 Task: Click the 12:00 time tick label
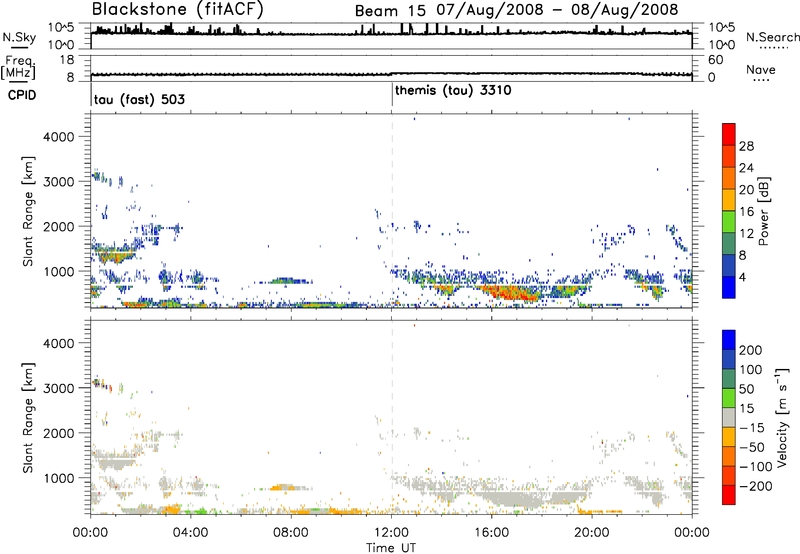(x=391, y=533)
